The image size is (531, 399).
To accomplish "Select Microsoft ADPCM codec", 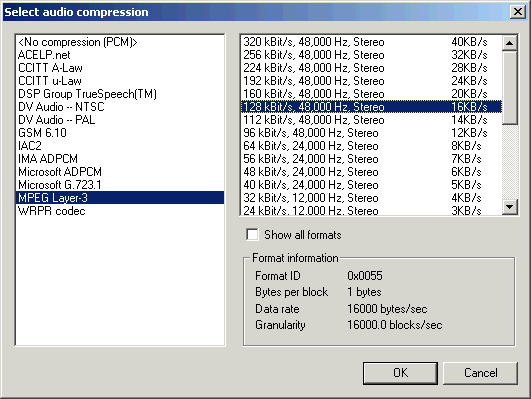I will [x=120, y=172].
